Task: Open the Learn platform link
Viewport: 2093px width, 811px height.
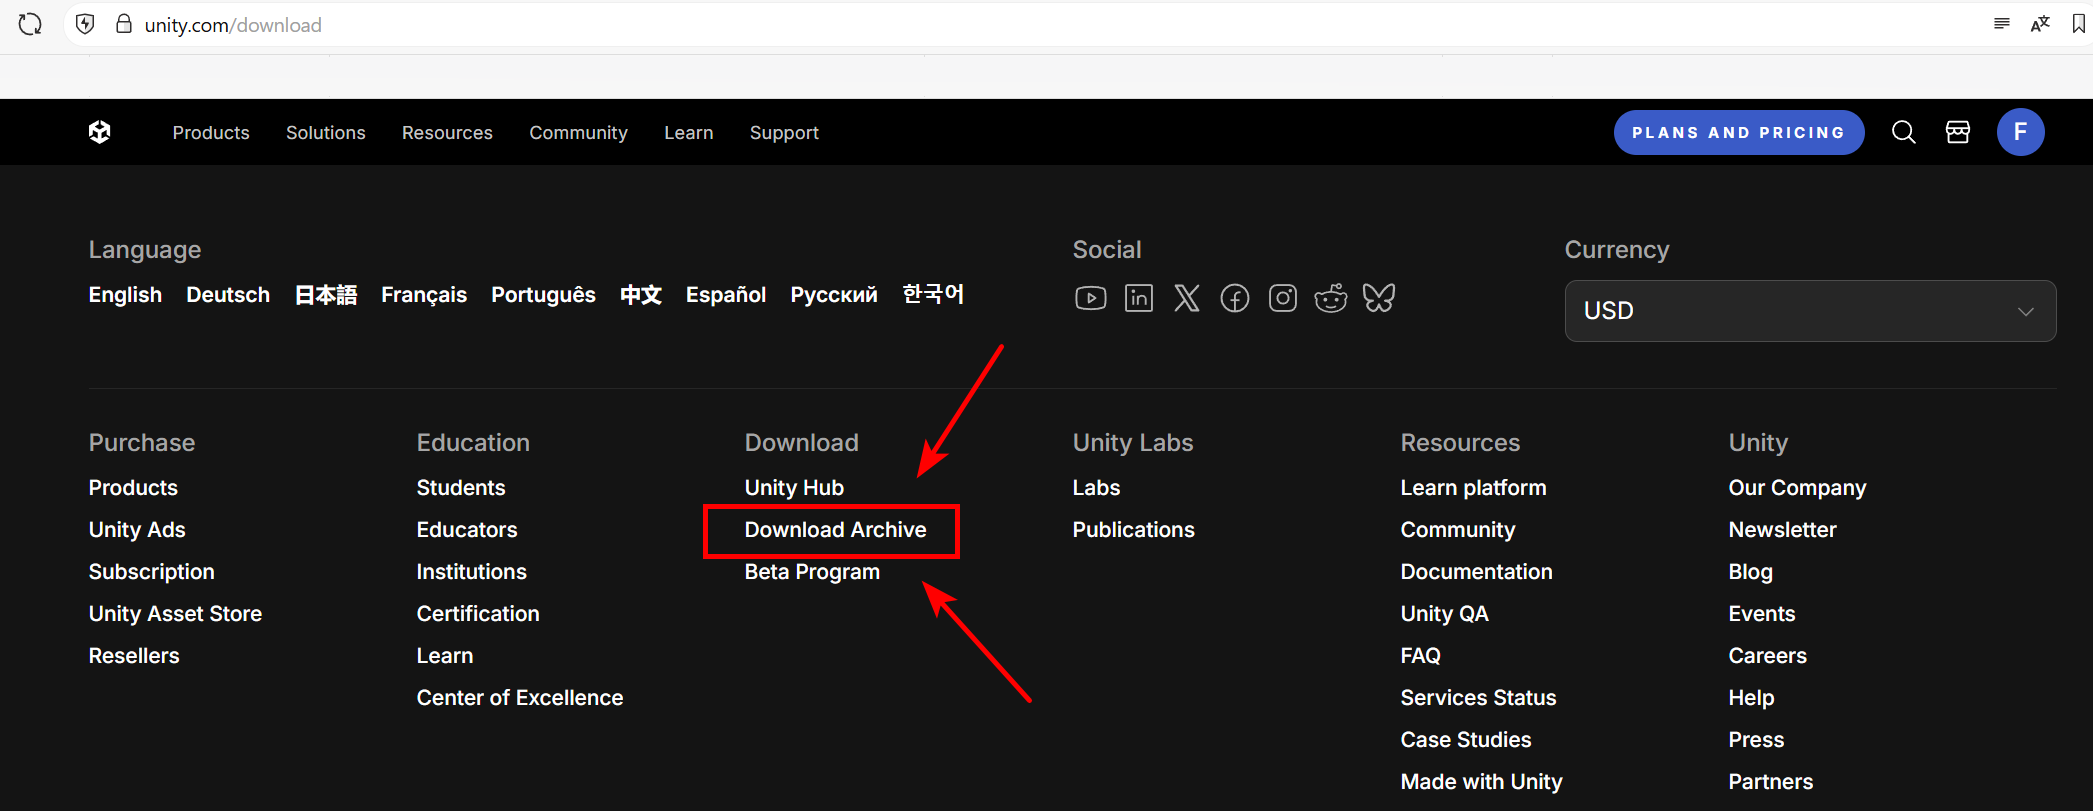Action: [1473, 488]
